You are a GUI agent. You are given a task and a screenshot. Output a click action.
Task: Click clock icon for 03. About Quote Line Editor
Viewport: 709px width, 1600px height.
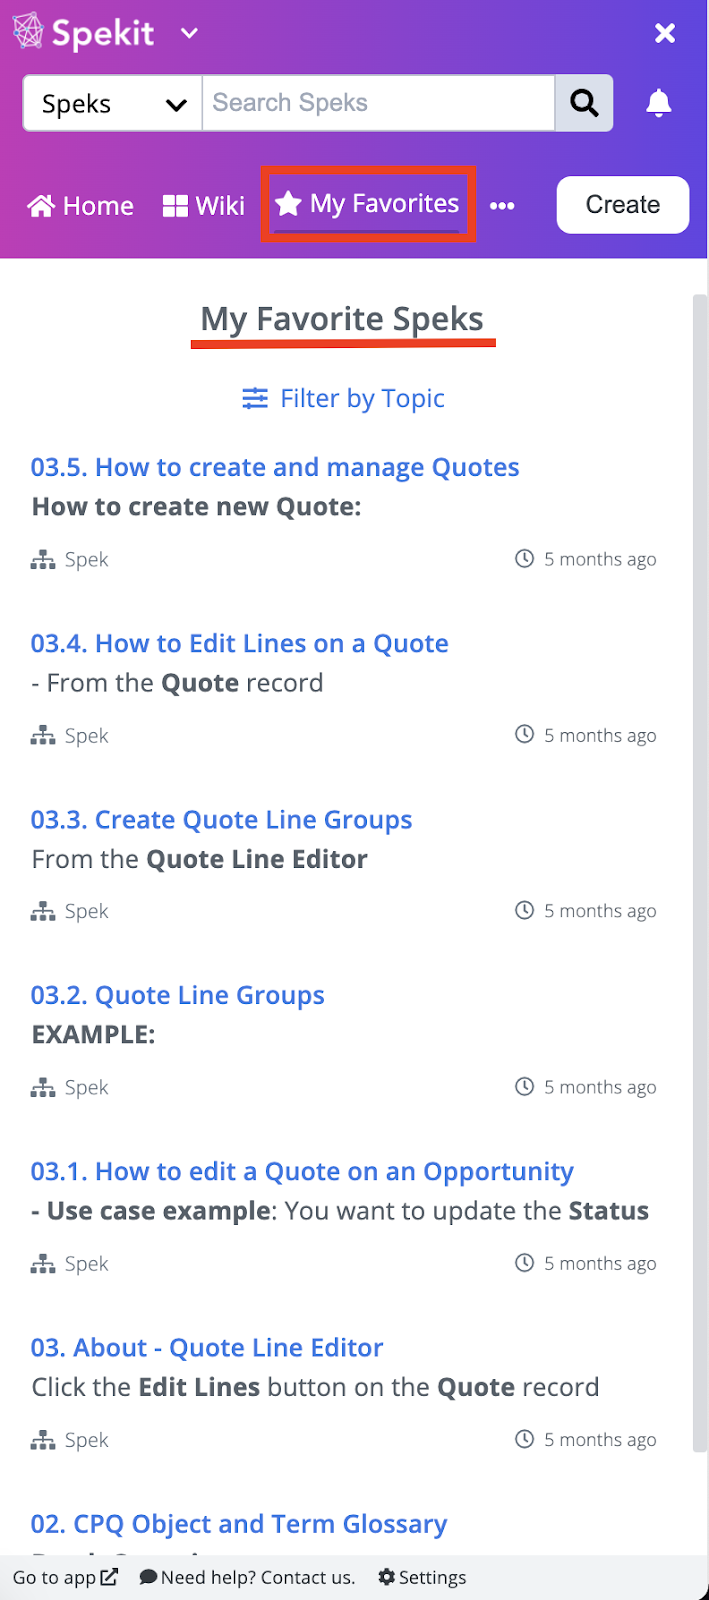point(524,1438)
